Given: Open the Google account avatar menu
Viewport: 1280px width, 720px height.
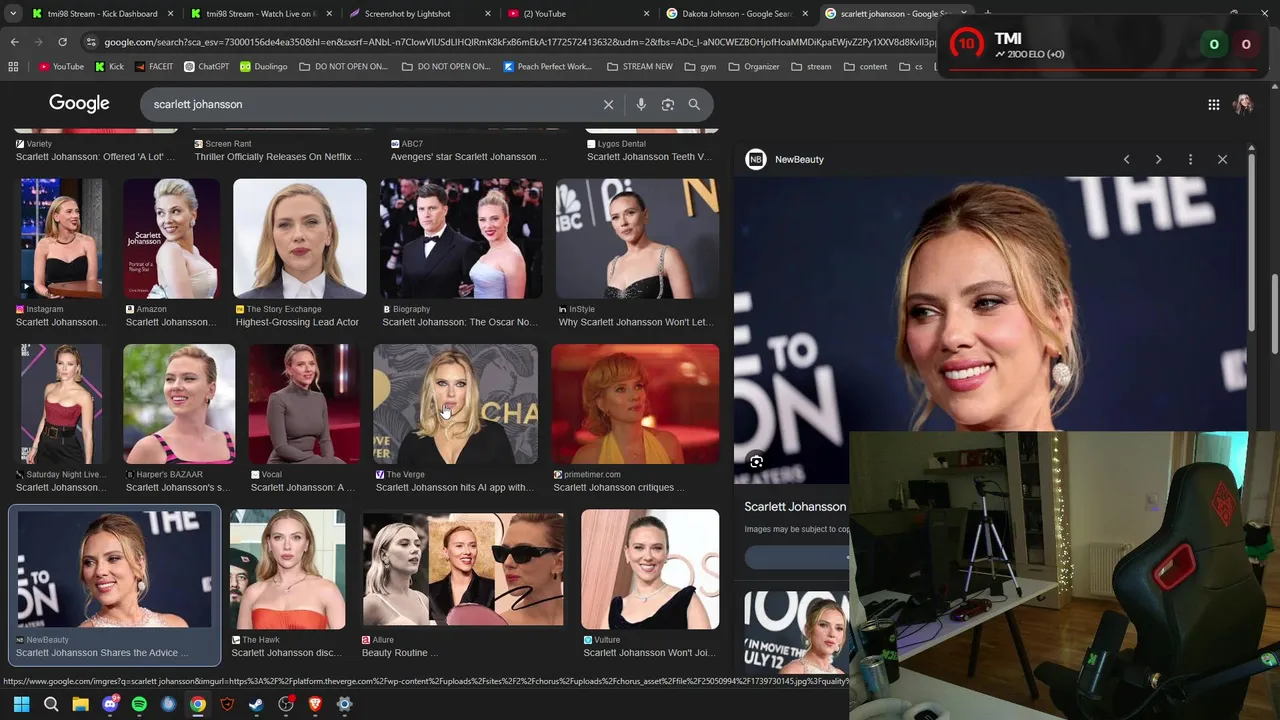Looking at the screenshot, I should tap(1243, 104).
